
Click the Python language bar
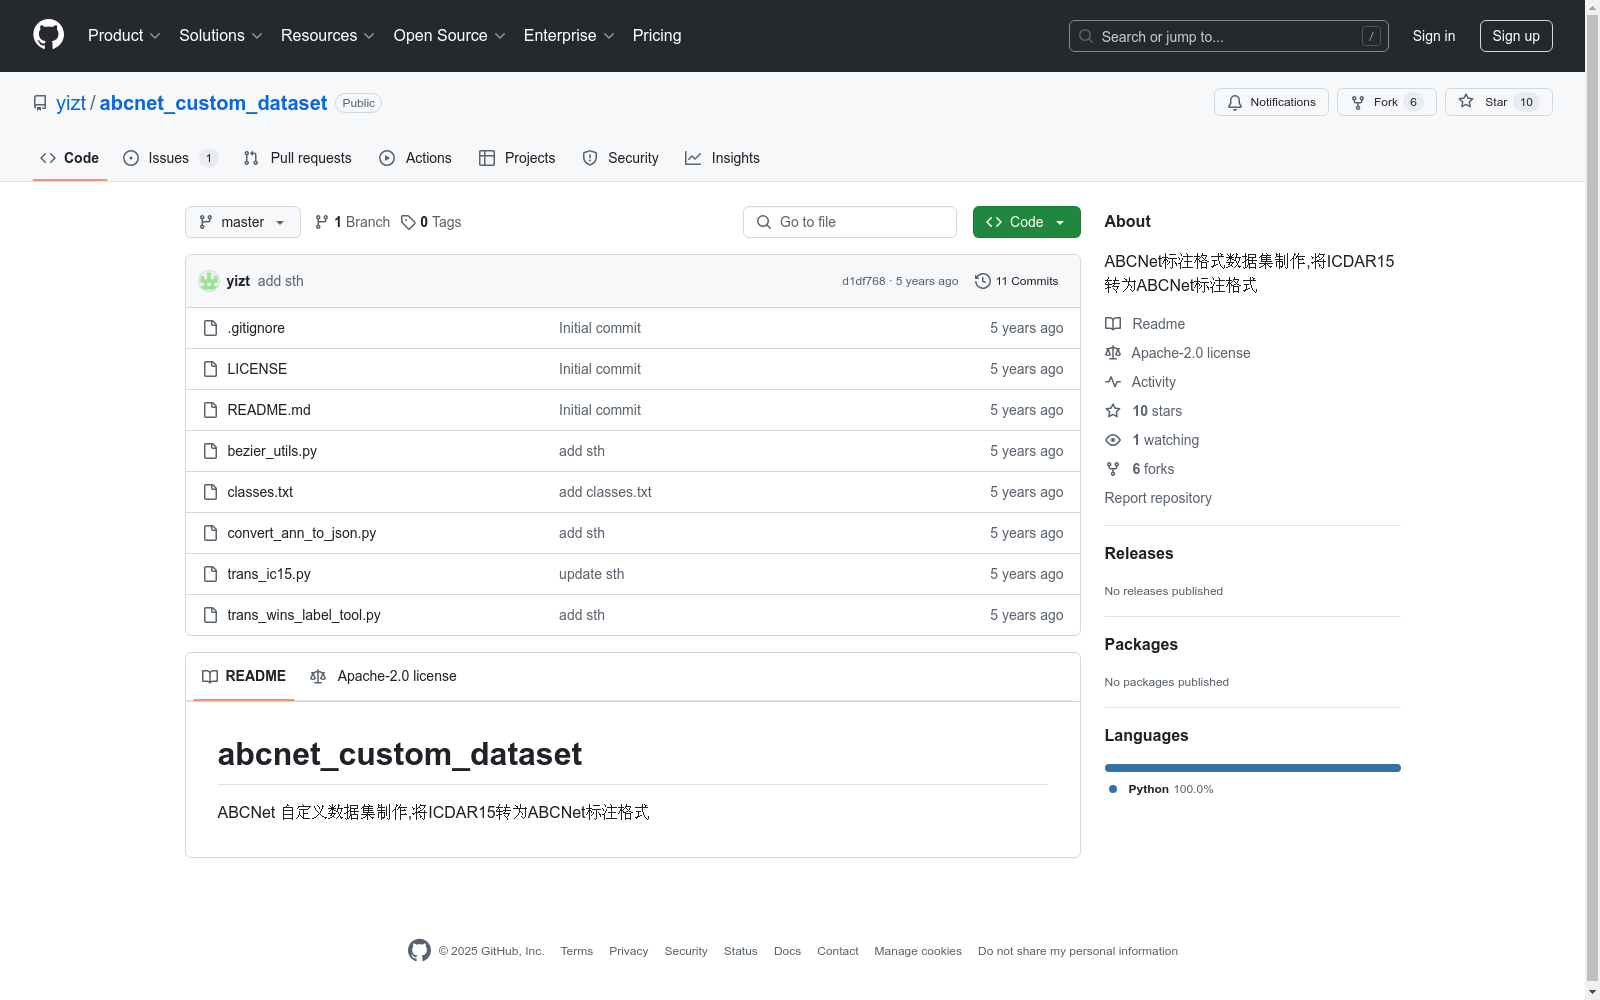(x=1253, y=768)
